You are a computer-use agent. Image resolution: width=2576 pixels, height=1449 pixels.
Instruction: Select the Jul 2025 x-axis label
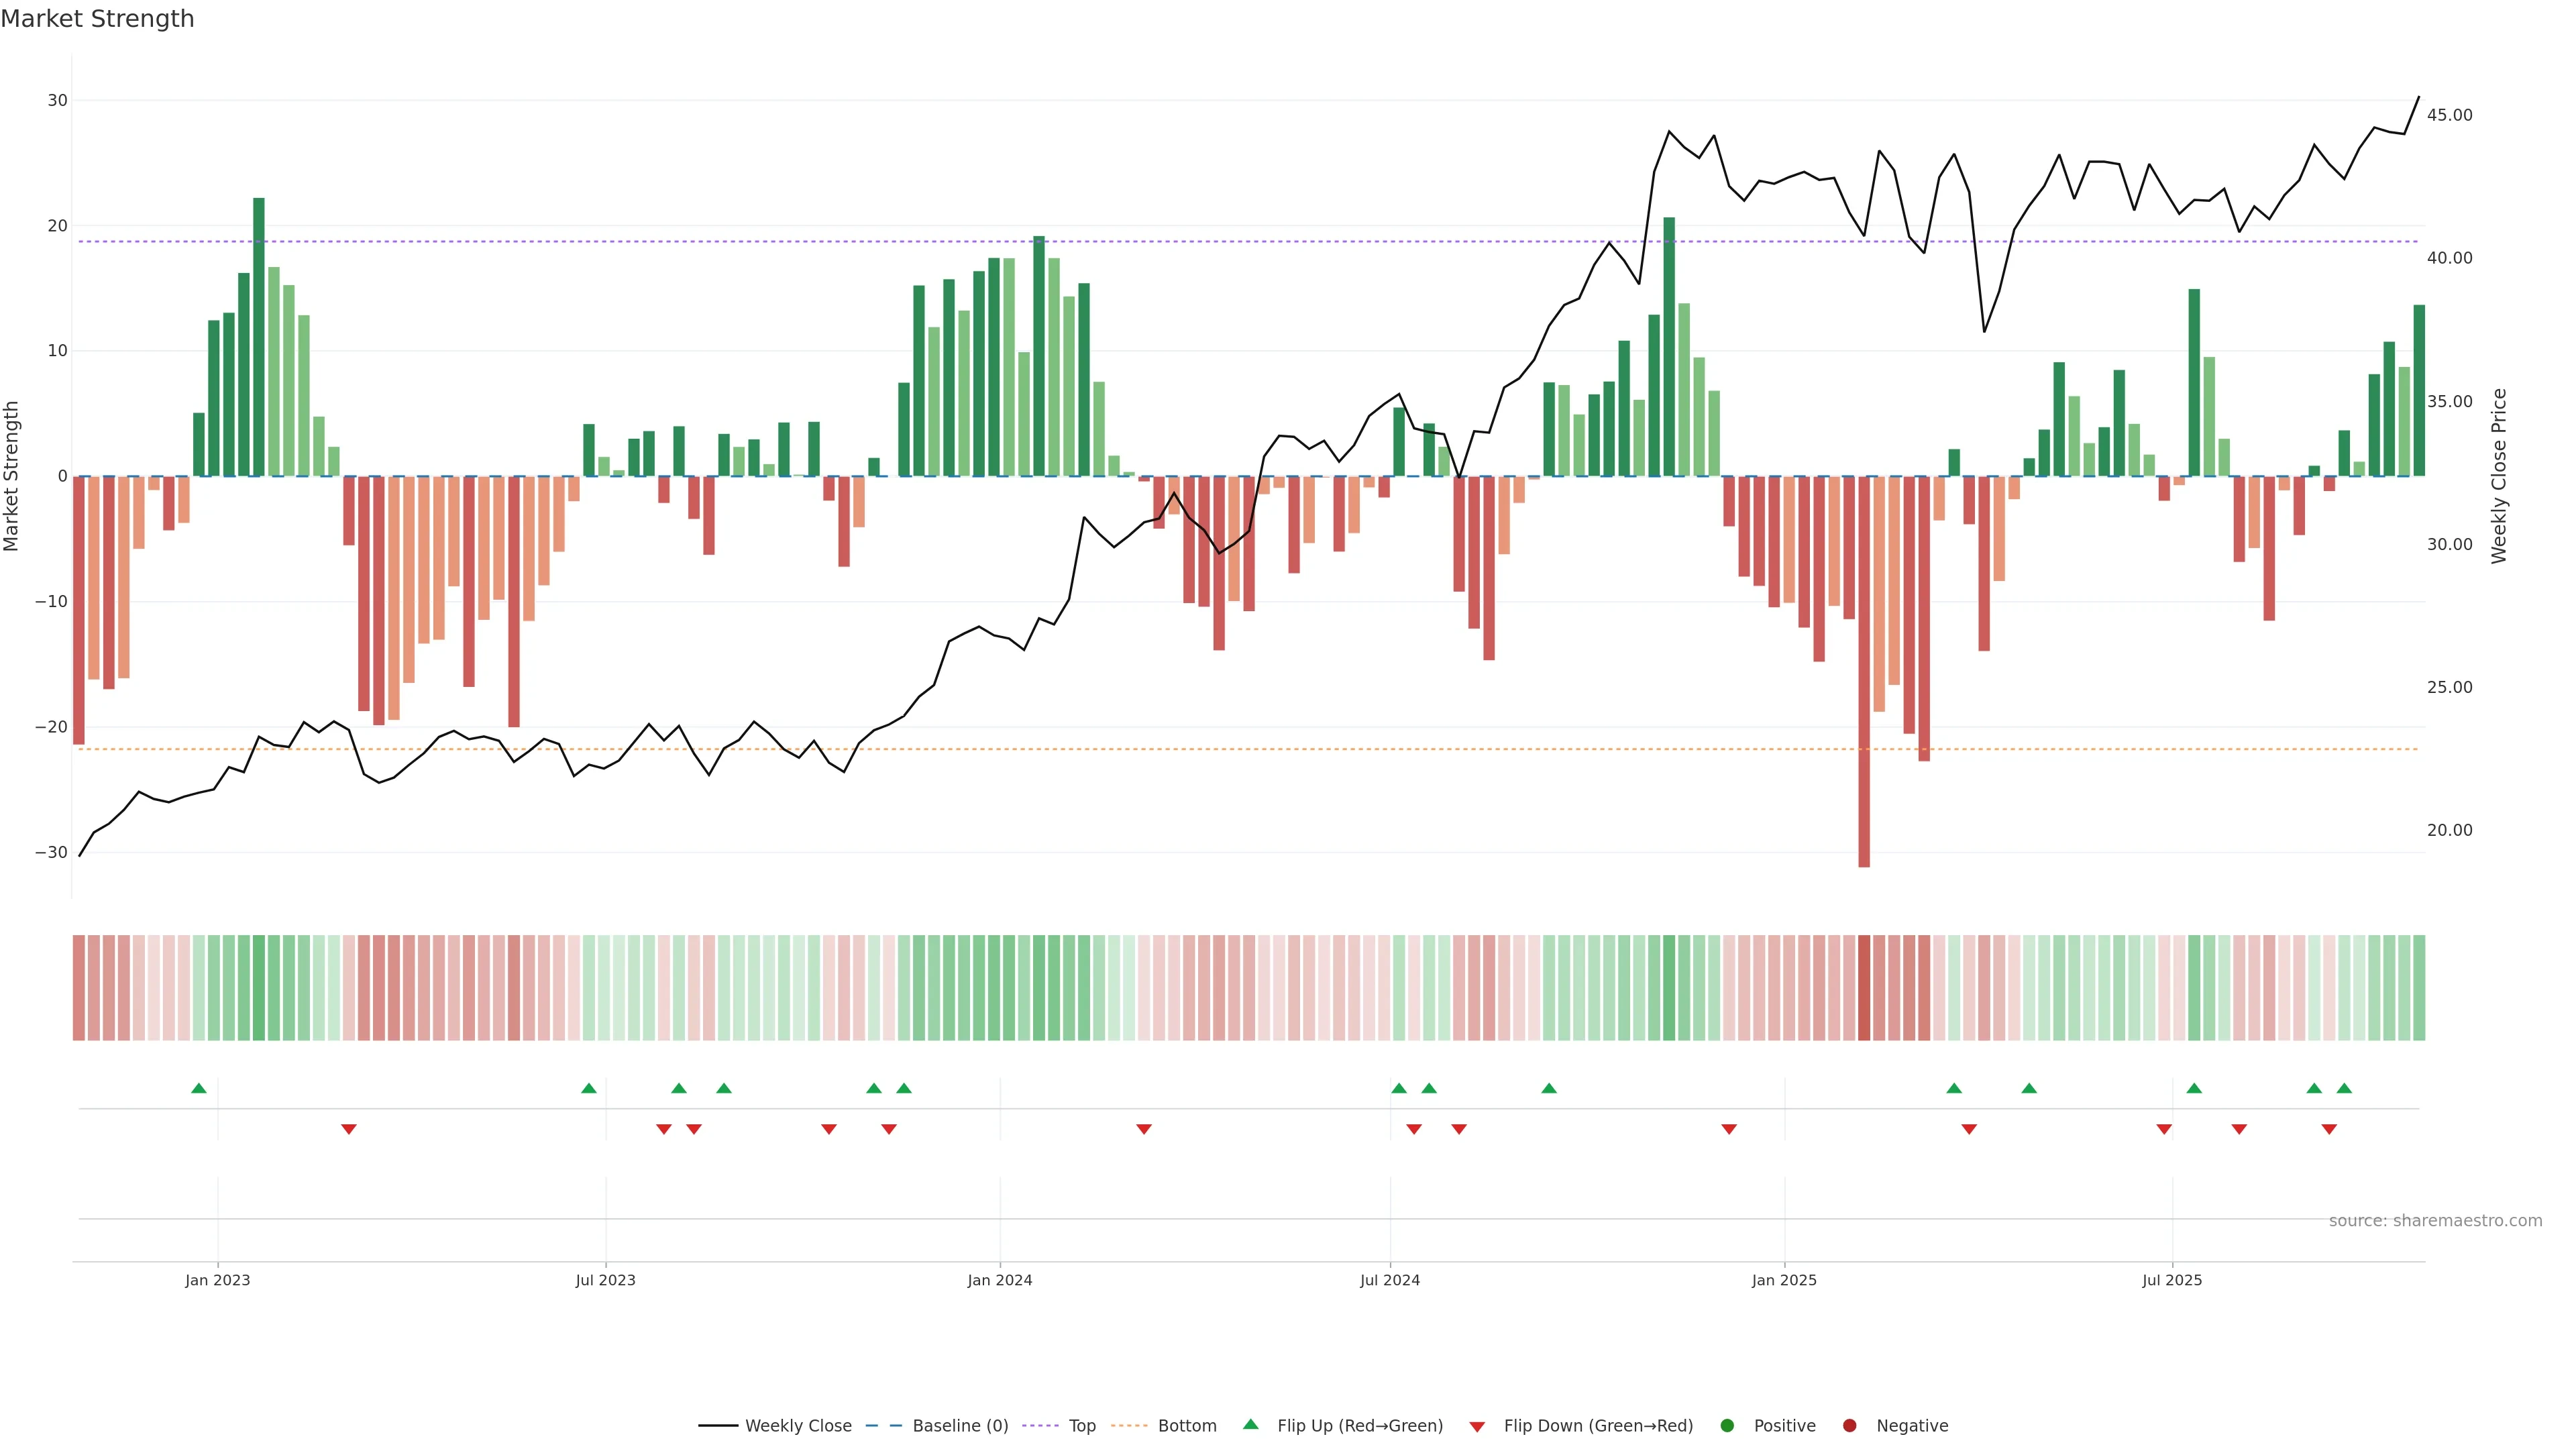pos(2172,1280)
